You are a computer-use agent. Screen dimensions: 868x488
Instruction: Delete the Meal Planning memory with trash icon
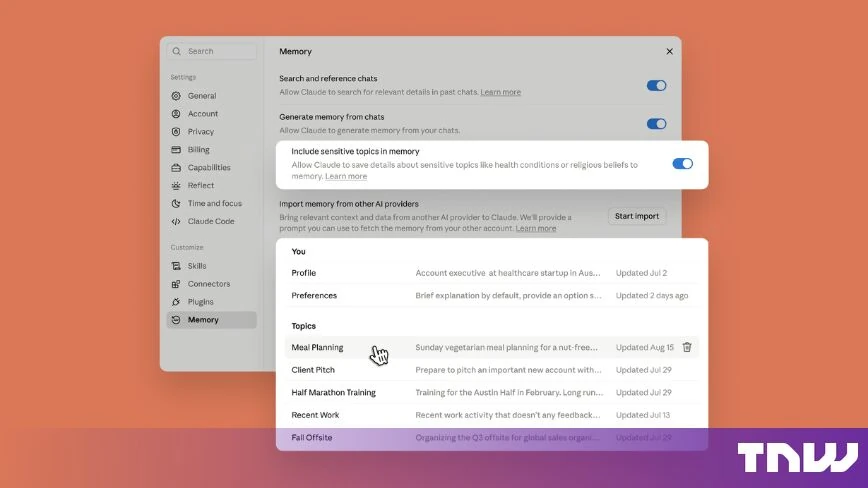687,347
